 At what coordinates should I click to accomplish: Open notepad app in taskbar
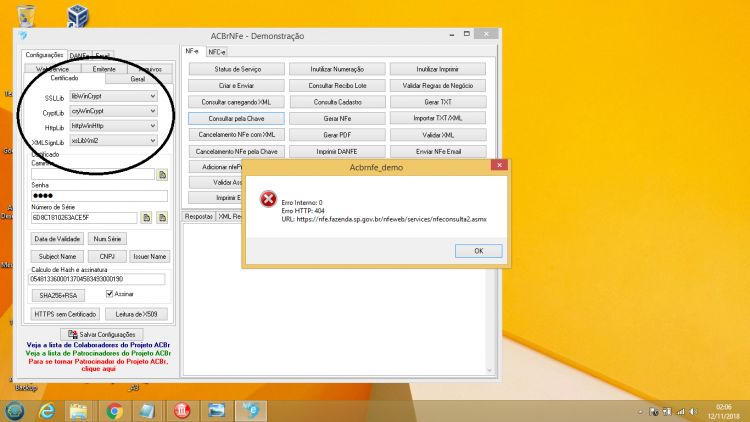click(x=147, y=411)
